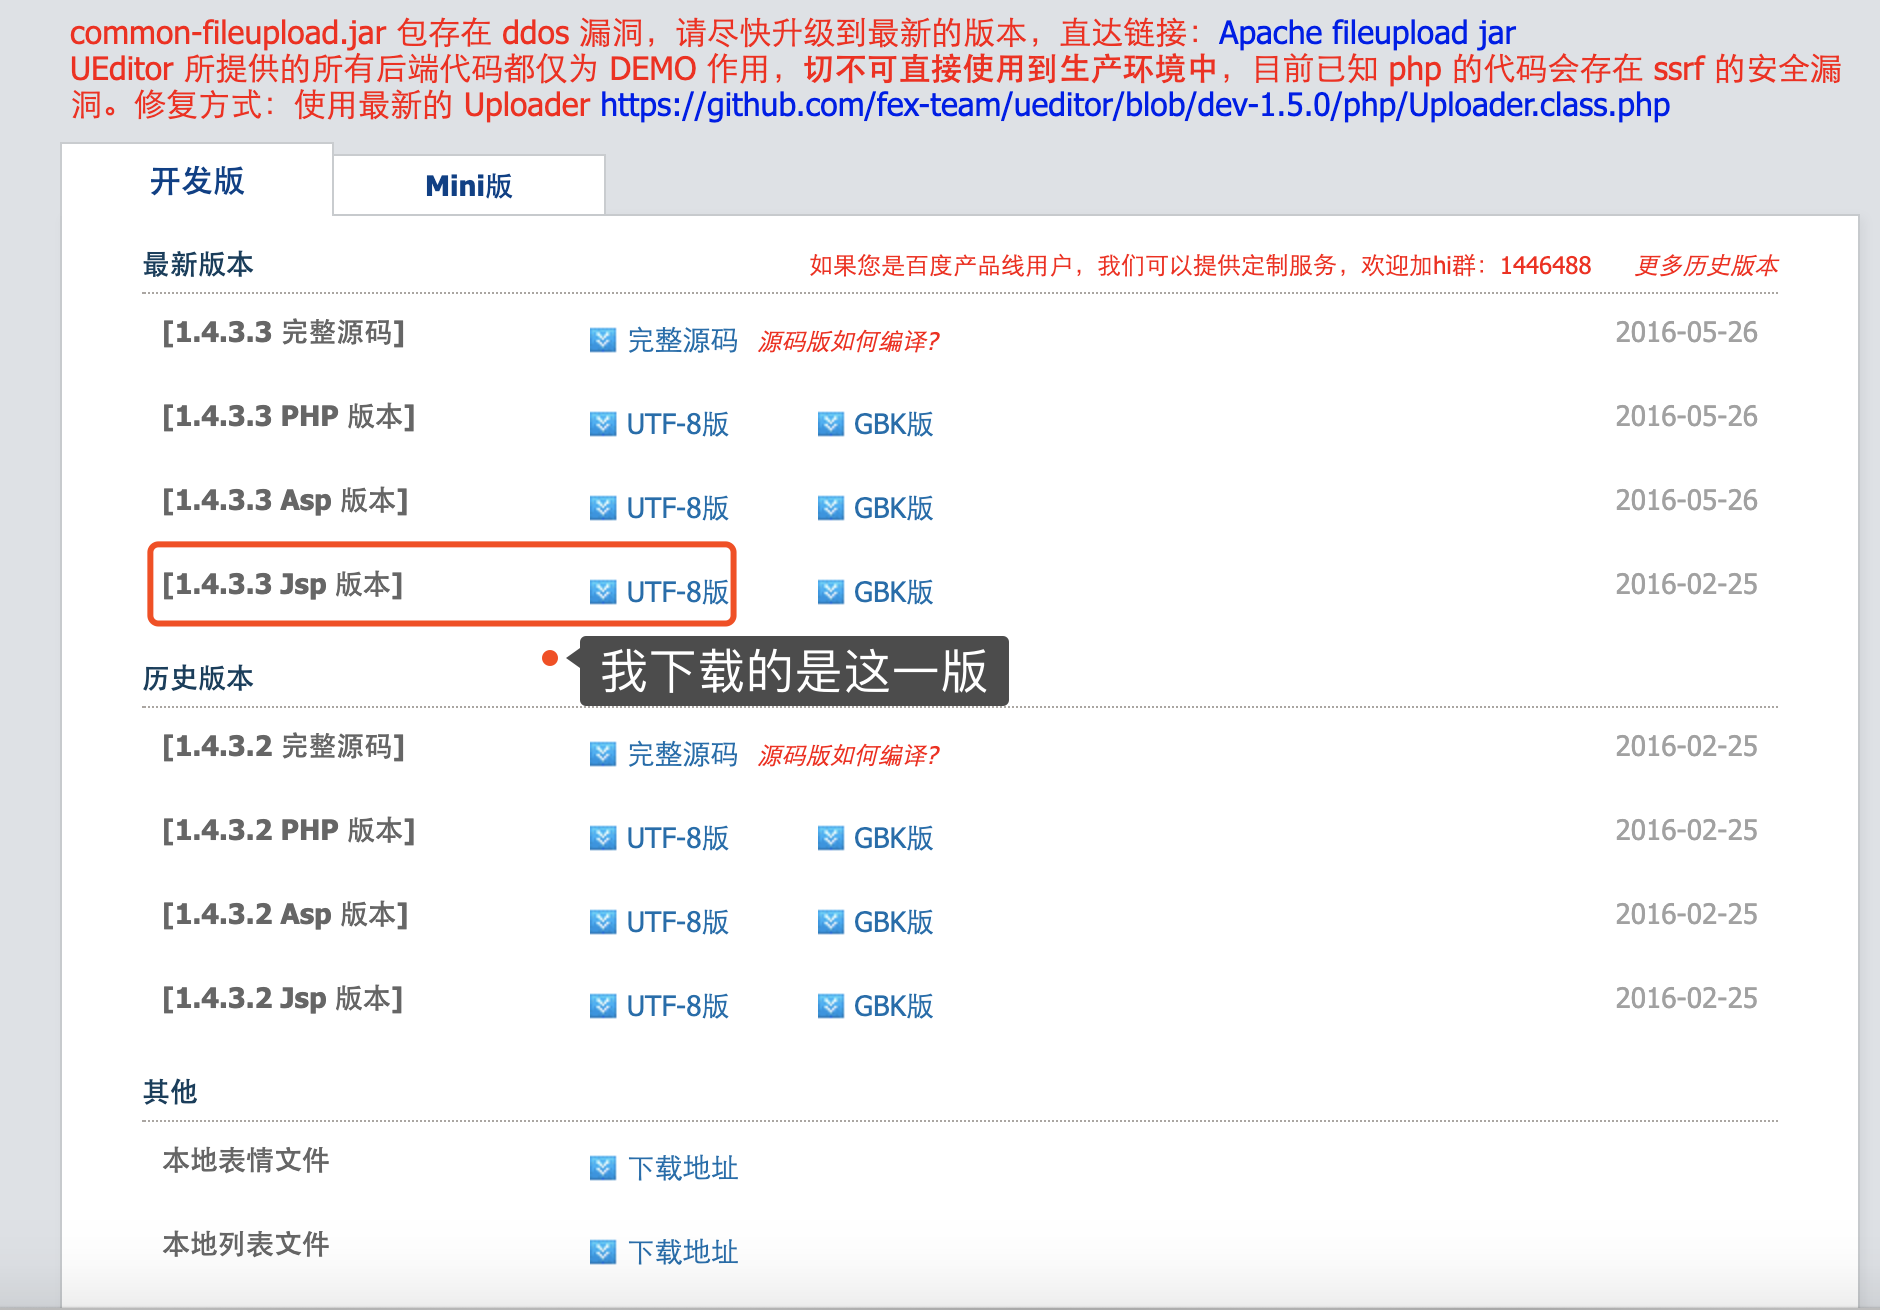The width and height of the screenshot is (1880, 1310).
Task: Download 1.4.3.2 Jsp GBK版
Action: pyautogui.click(x=894, y=1006)
